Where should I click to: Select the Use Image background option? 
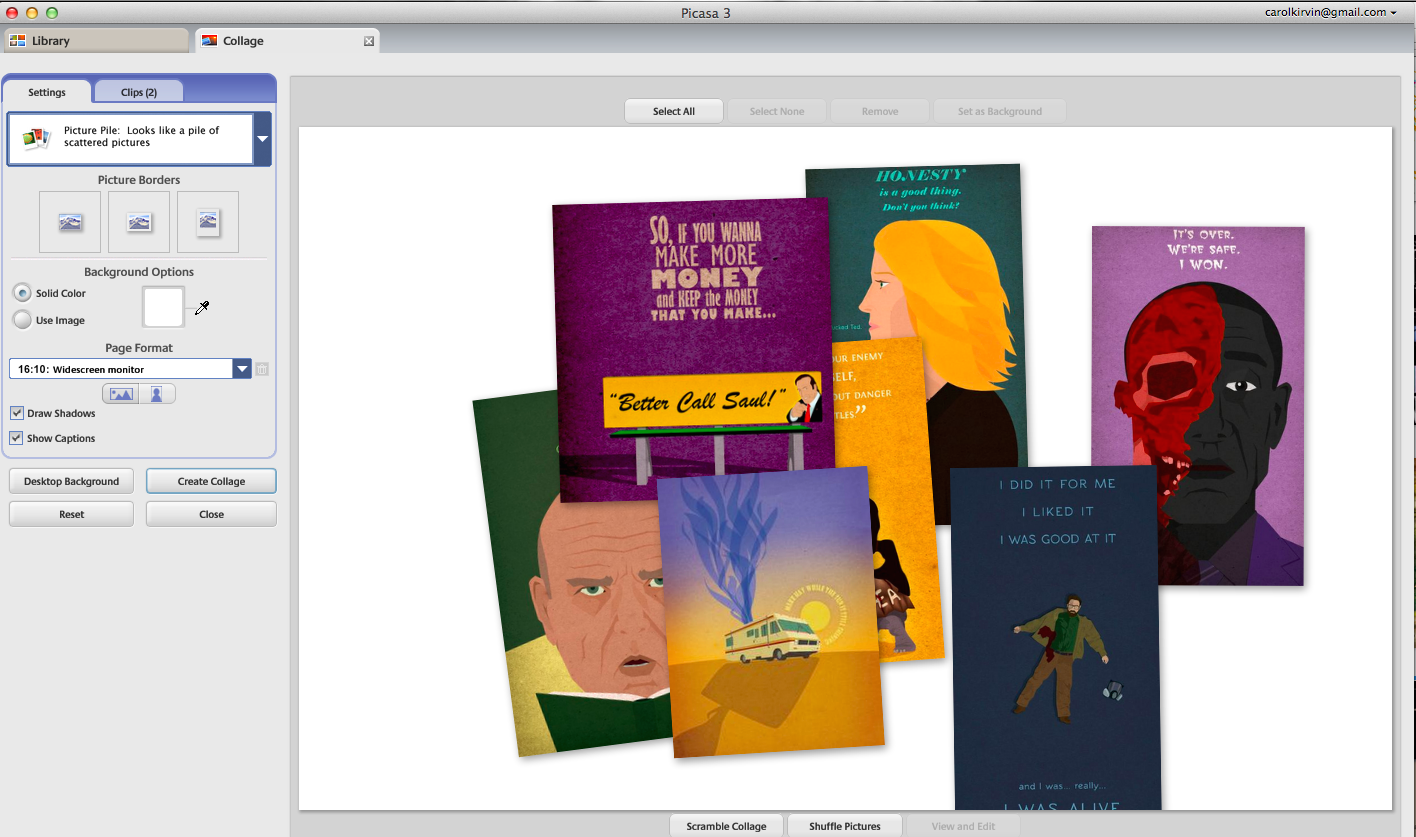[21, 320]
